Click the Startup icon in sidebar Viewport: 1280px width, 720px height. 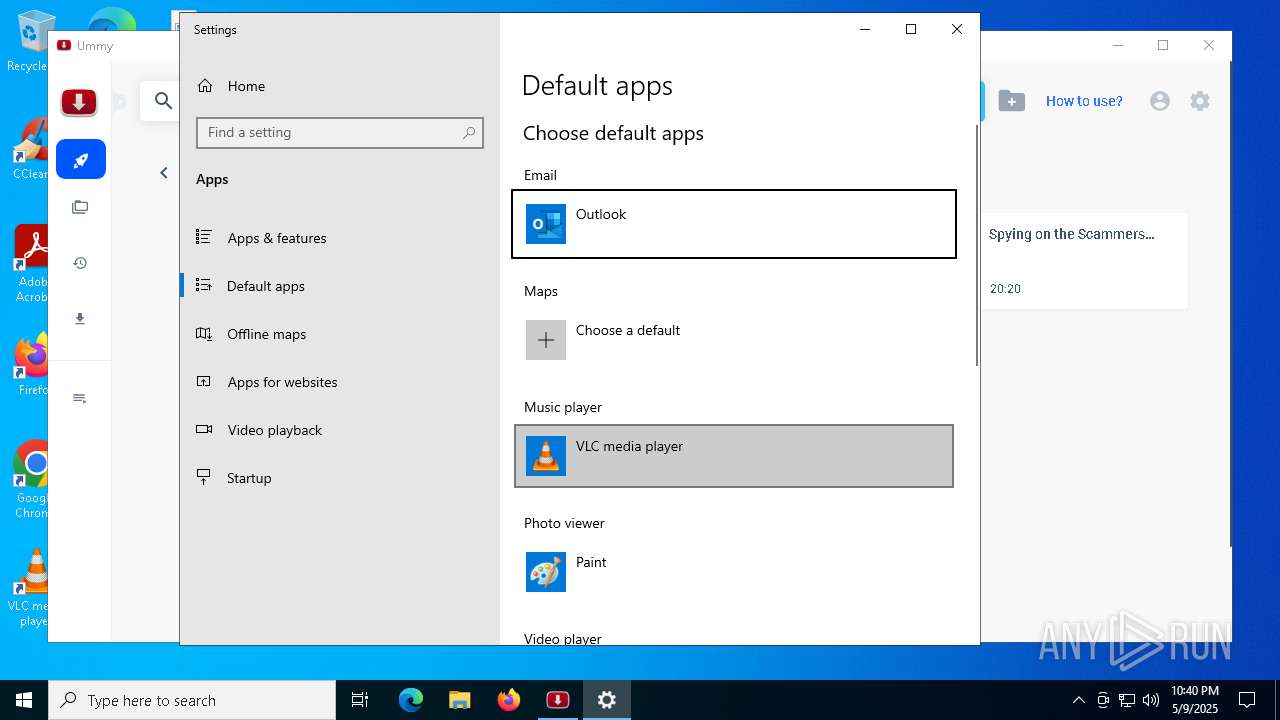pos(204,477)
